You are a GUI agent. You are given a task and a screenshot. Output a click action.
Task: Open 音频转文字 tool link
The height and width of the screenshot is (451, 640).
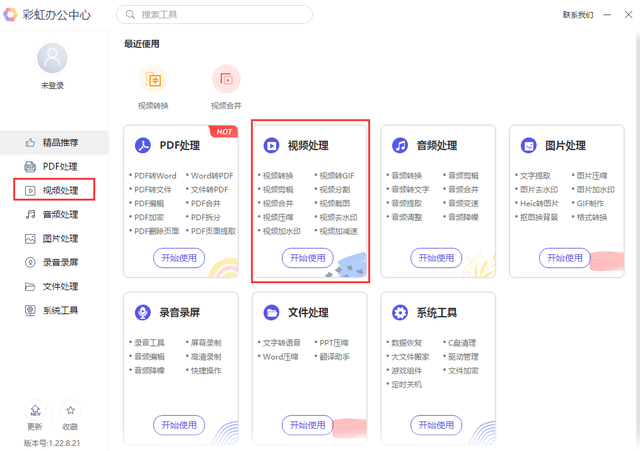click(x=410, y=190)
